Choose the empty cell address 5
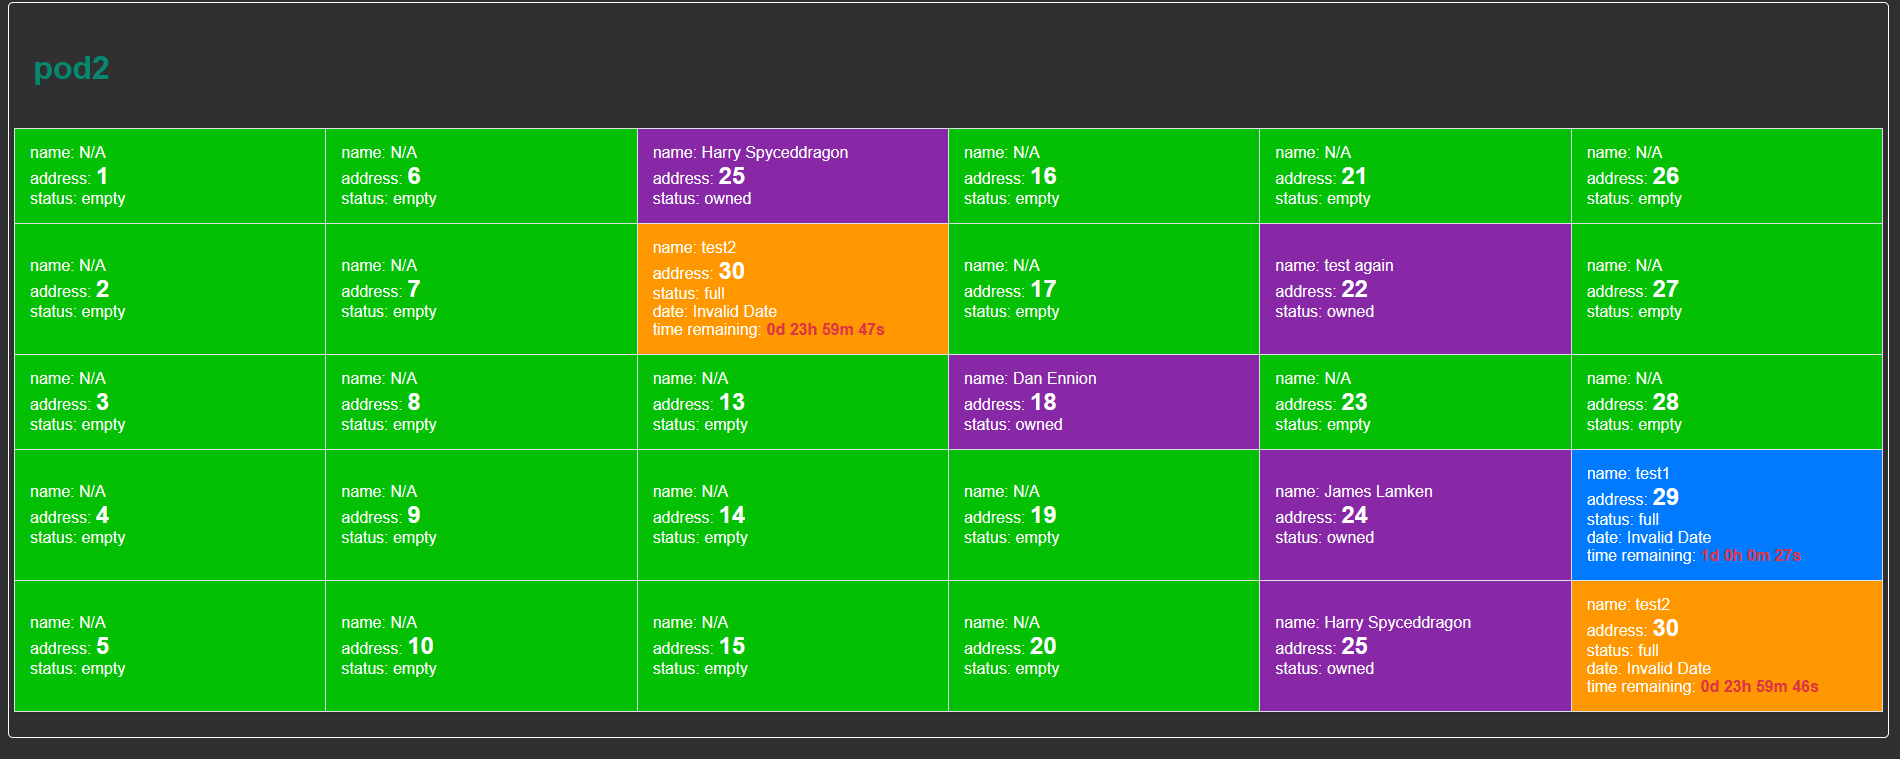 point(170,646)
